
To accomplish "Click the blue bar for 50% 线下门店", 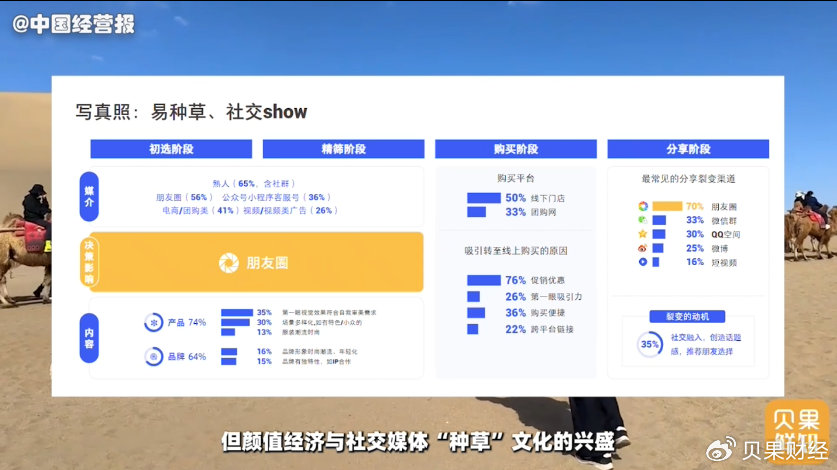I will (x=484, y=198).
